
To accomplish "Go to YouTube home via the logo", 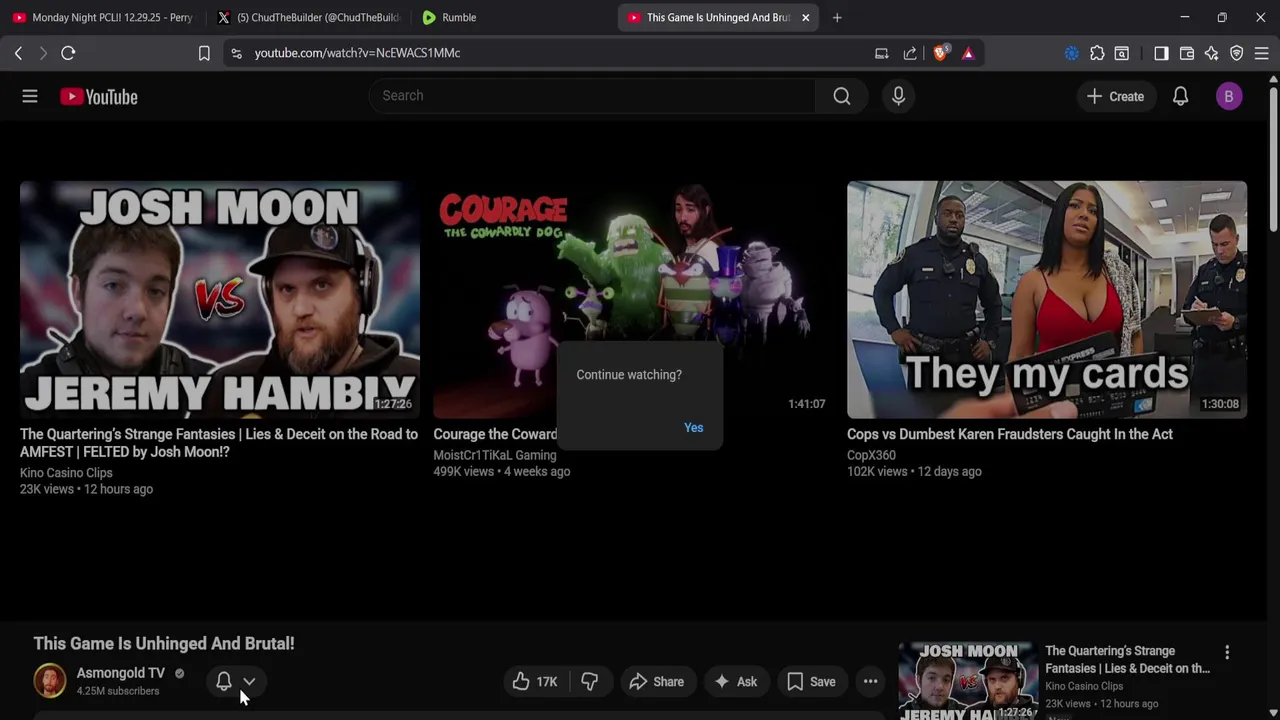I will click(x=99, y=96).
